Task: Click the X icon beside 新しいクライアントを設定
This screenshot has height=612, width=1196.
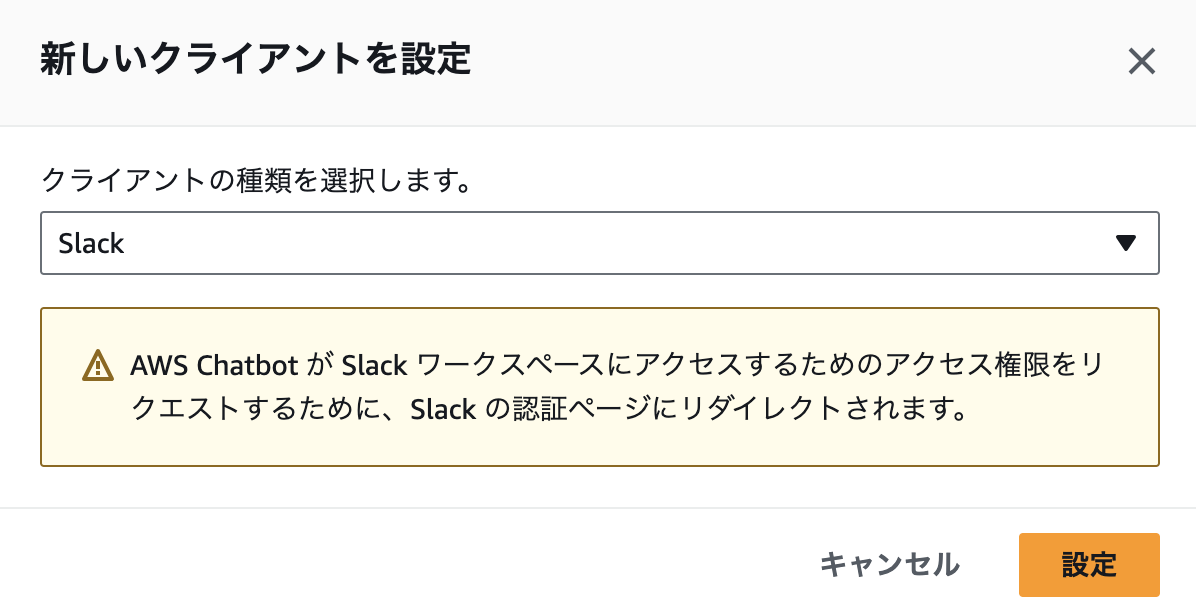Action: [x=1141, y=62]
